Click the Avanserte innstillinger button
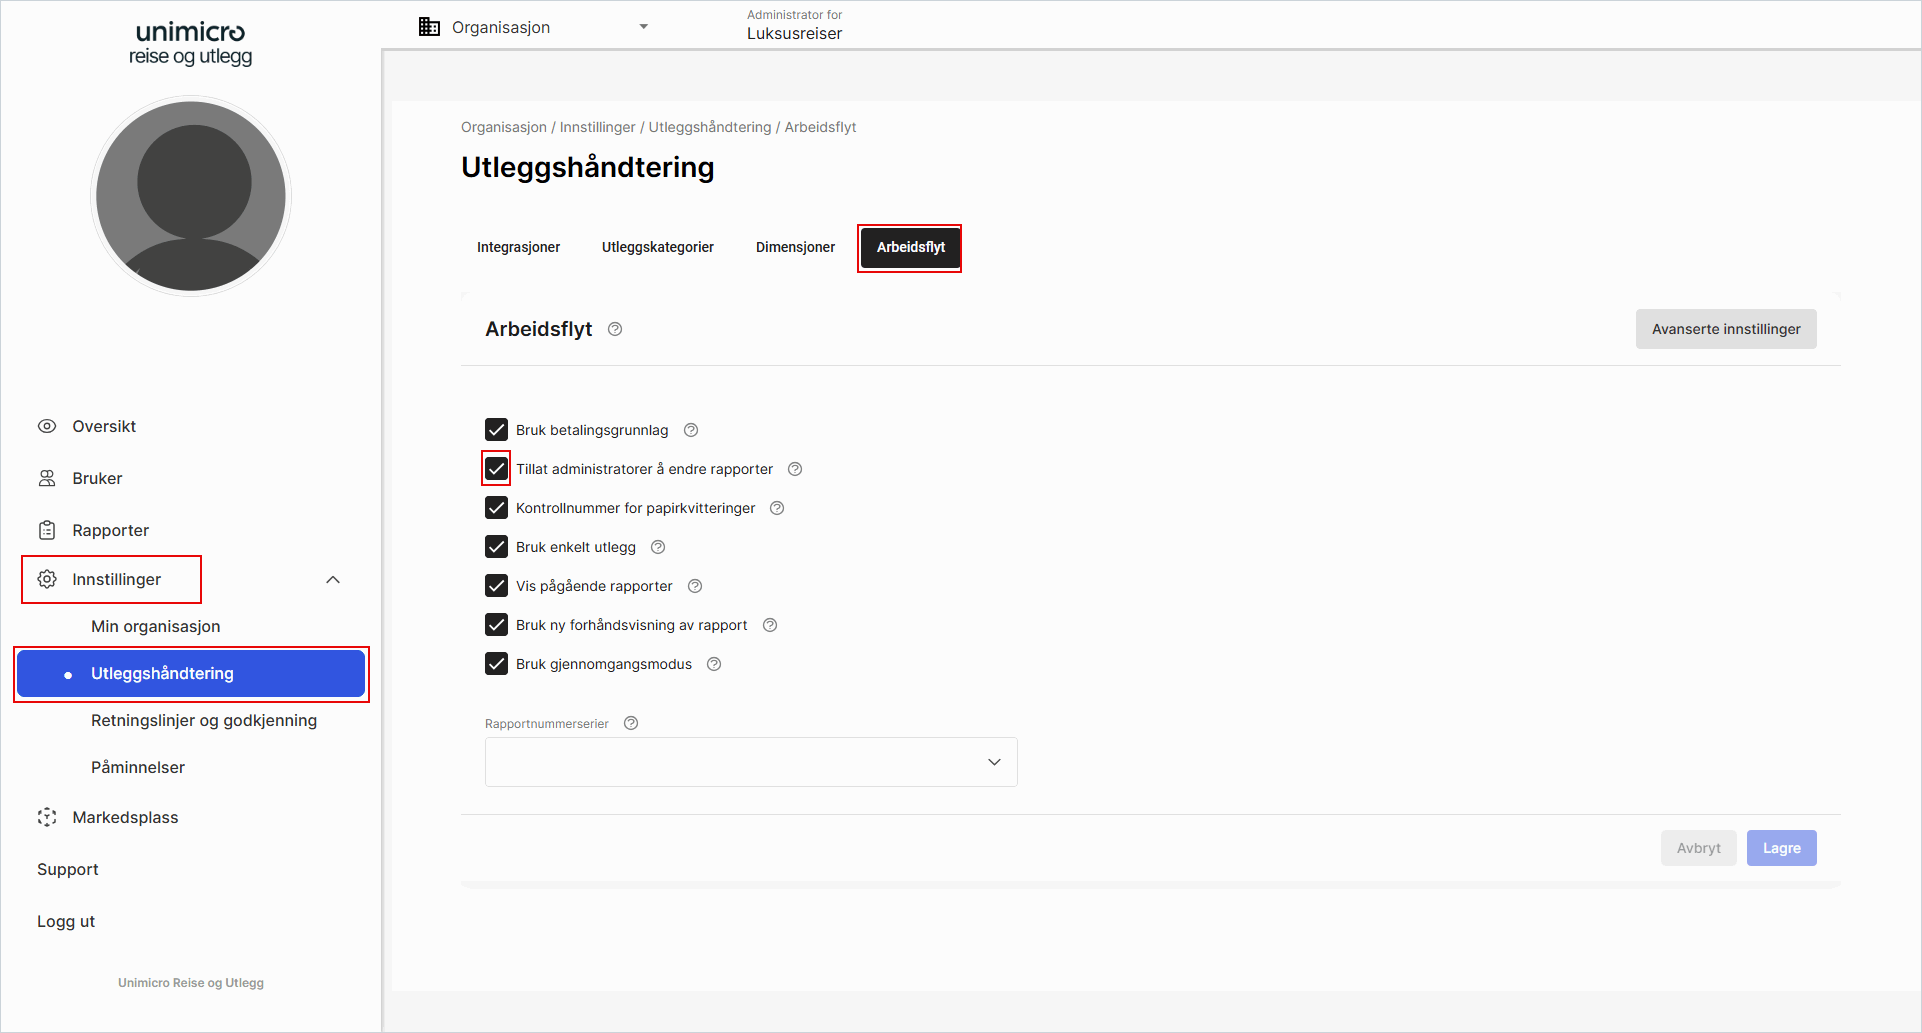1922x1033 pixels. (1725, 329)
